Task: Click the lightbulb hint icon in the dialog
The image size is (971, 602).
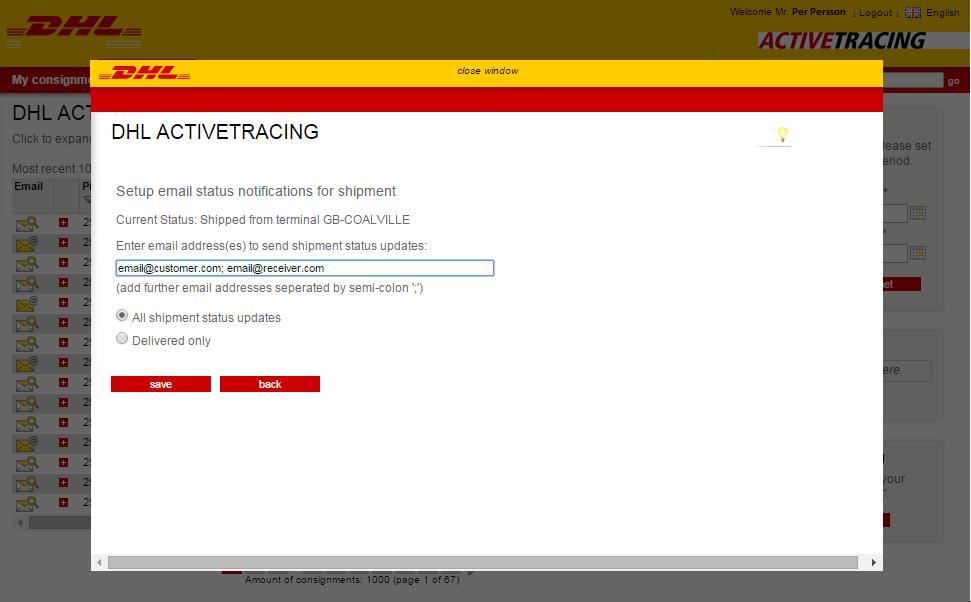Action: pos(782,134)
